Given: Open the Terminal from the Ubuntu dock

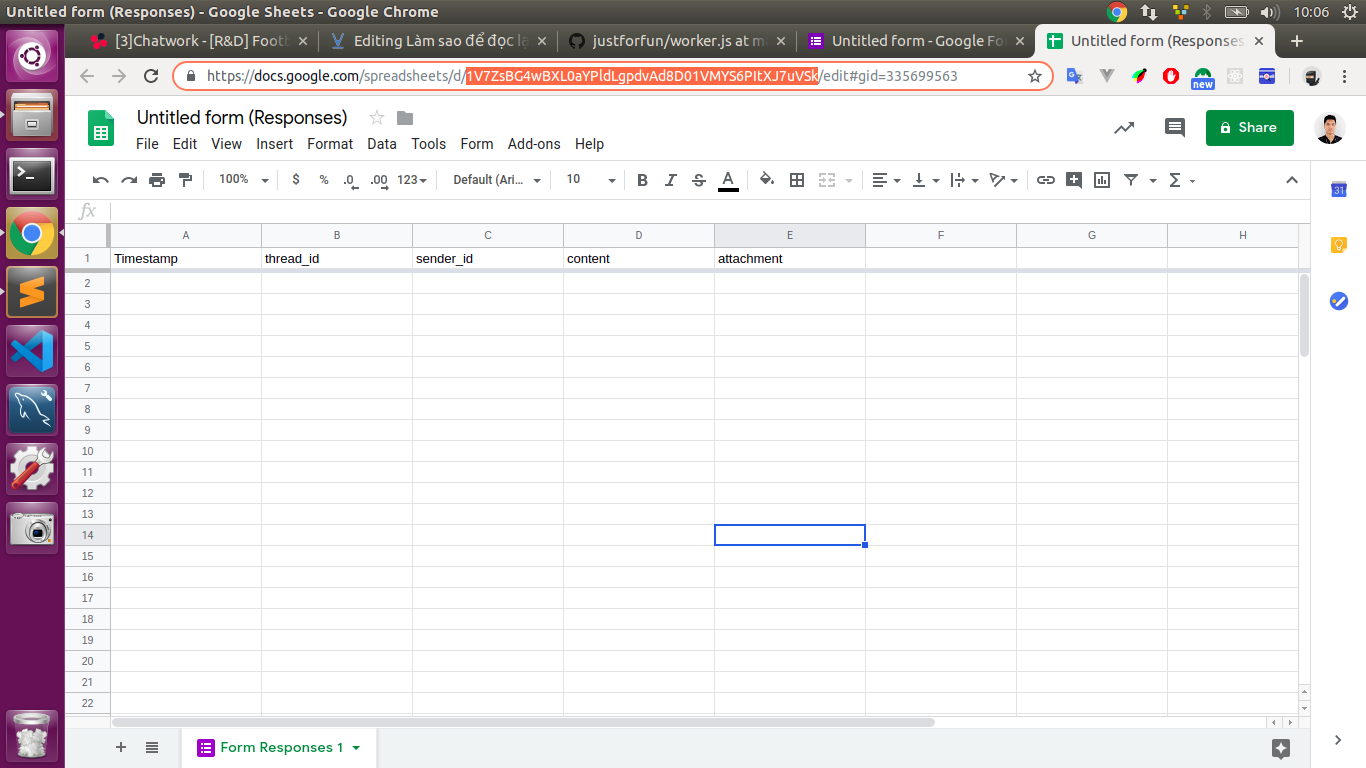Looking at the screenshot, I should point(32,175).
